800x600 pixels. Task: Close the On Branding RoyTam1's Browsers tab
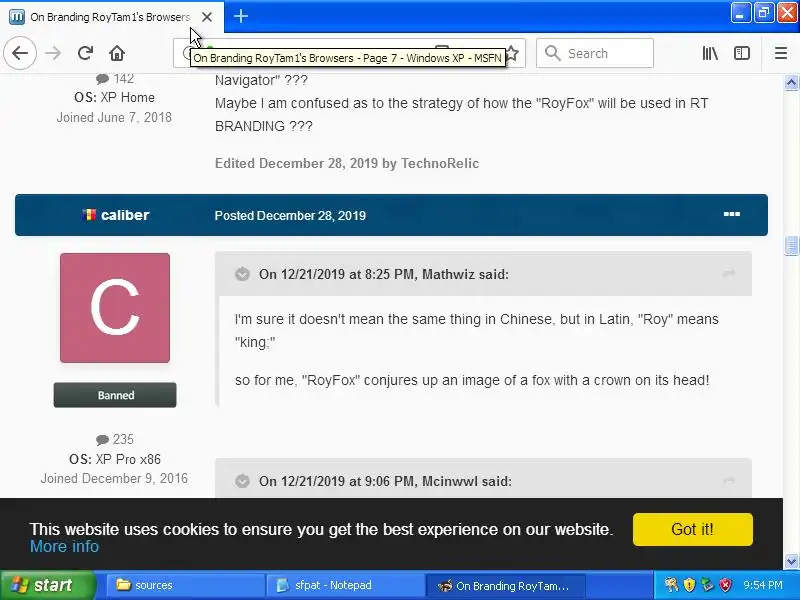coord(207,17)
